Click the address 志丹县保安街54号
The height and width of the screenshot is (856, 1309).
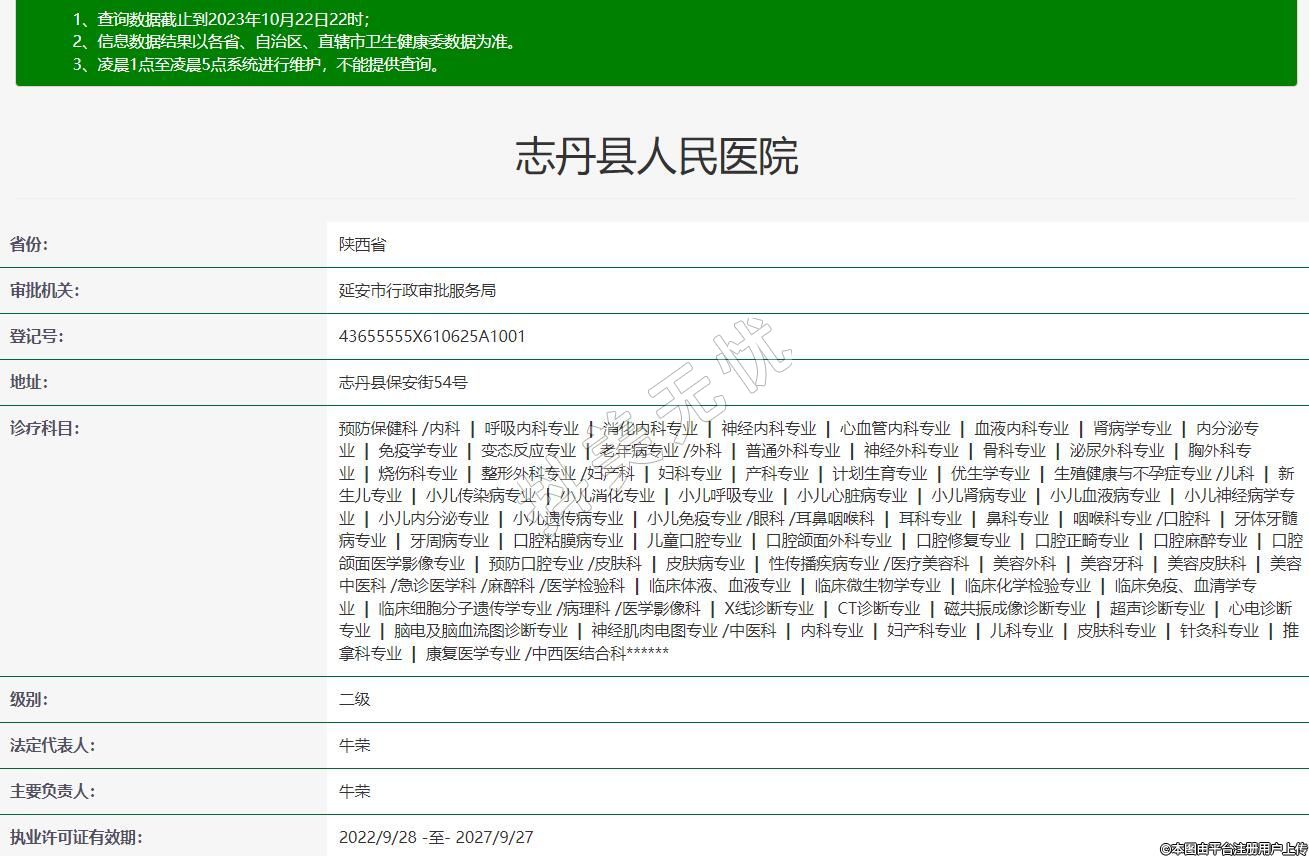point(403,382)
